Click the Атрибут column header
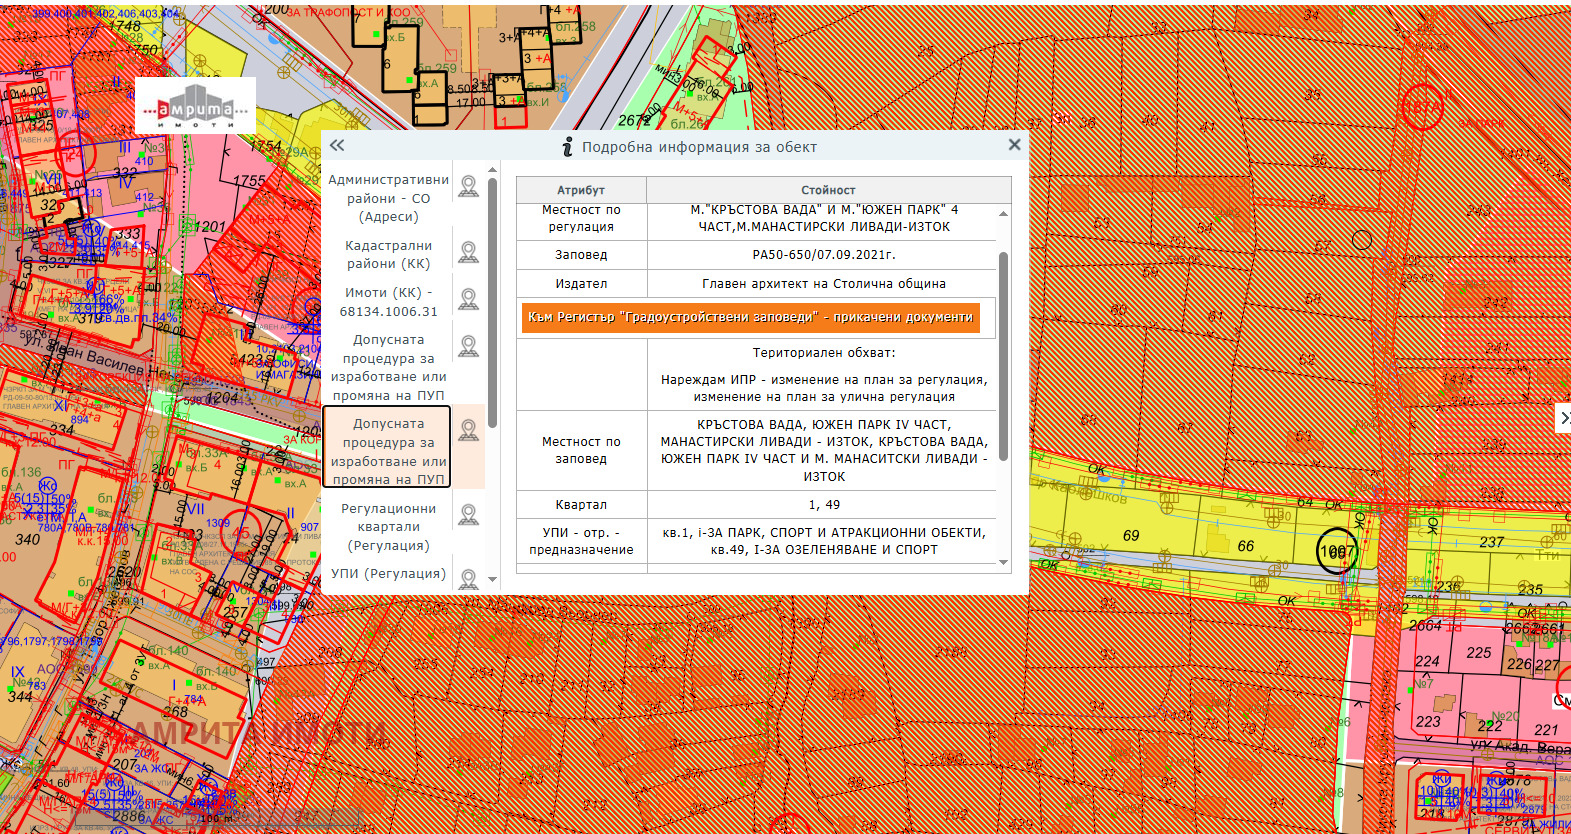The height and width of the screenshot is (834, 1571). pos(581,190)
